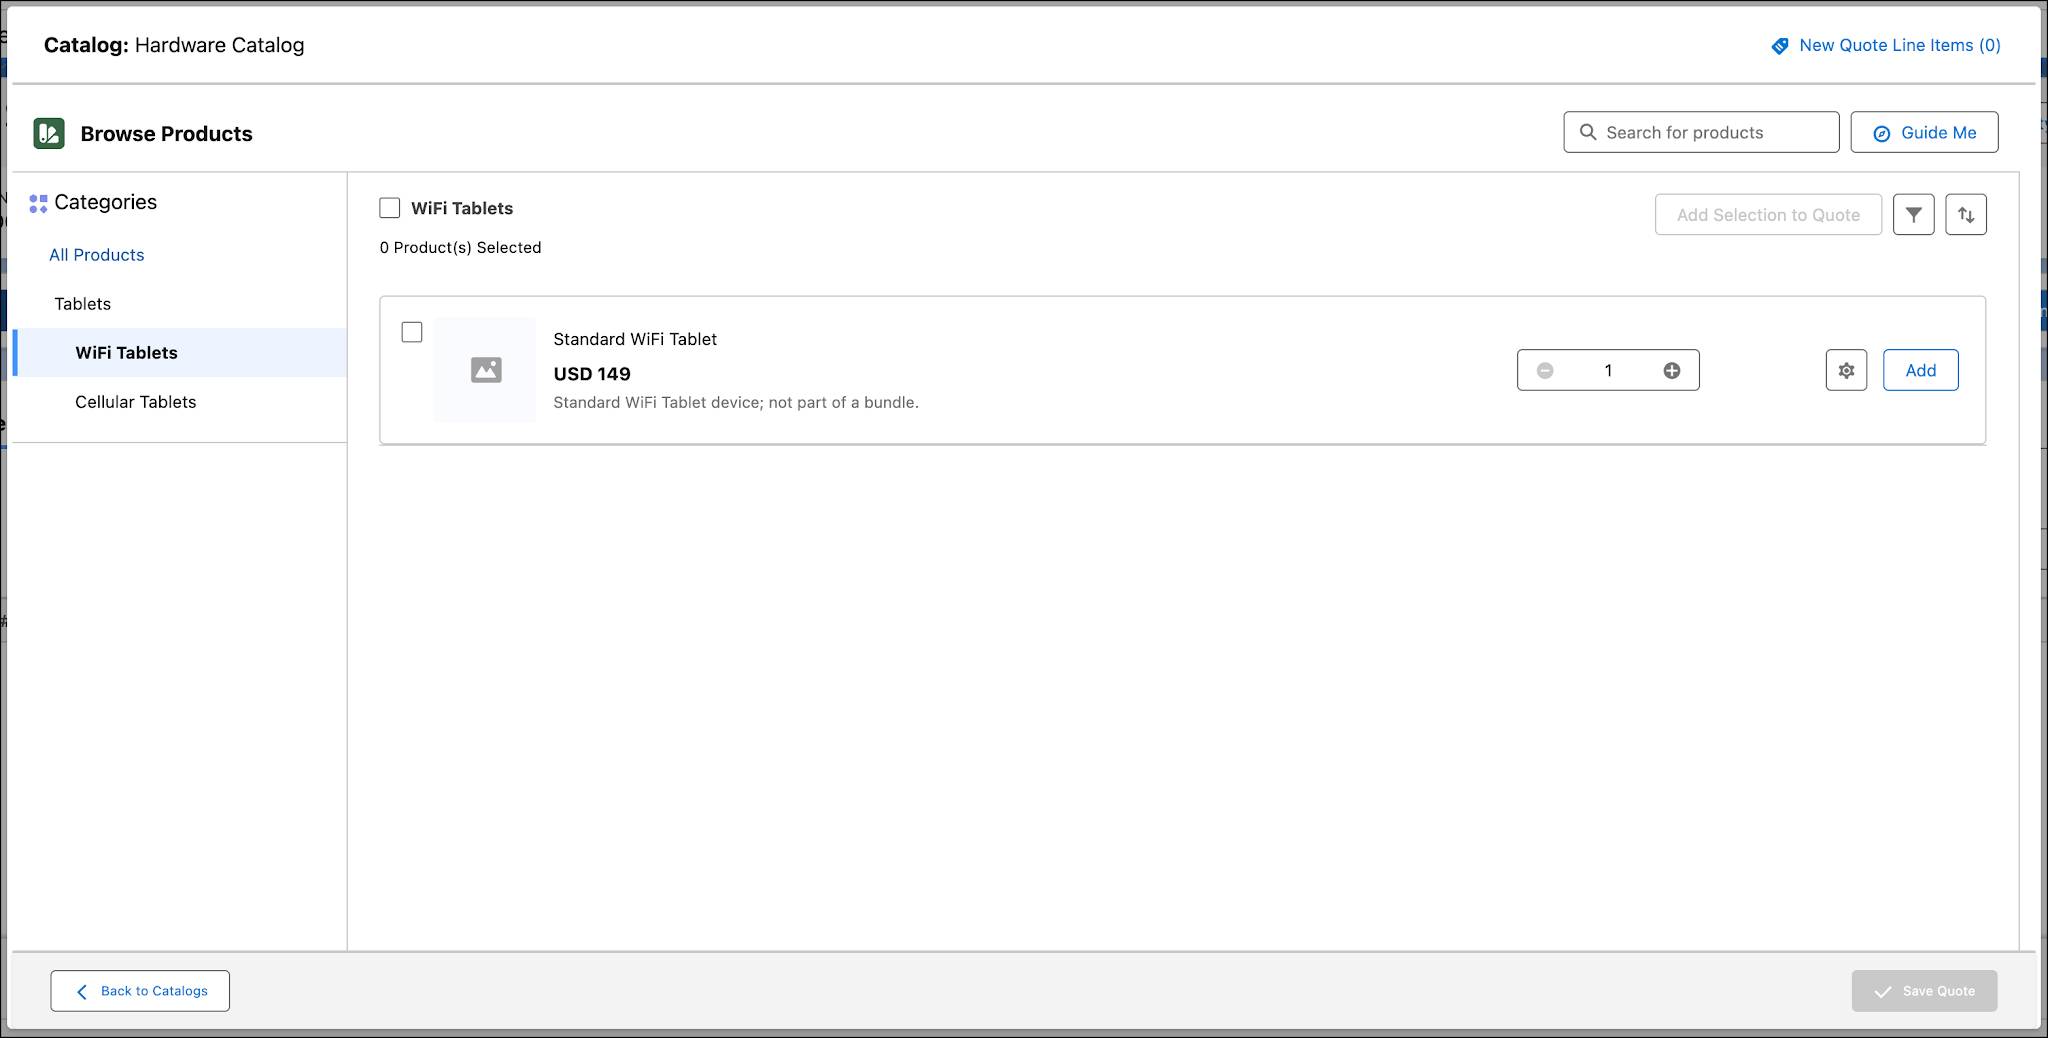Image resolution: width=2048 pixels, height=1038 pixels.
Task: Click the Save Quote button
Action: (1924, 991)
